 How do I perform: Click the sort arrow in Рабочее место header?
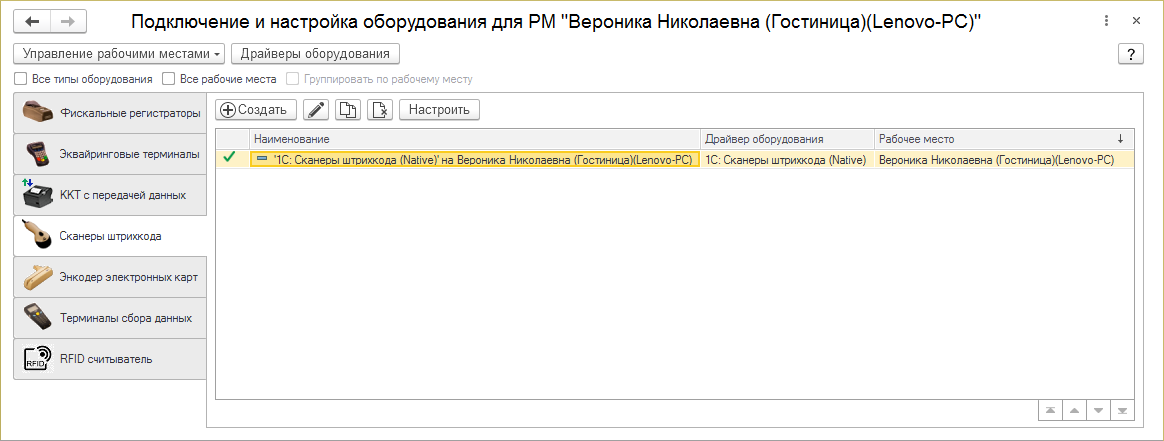click(x=1120, y=139)
